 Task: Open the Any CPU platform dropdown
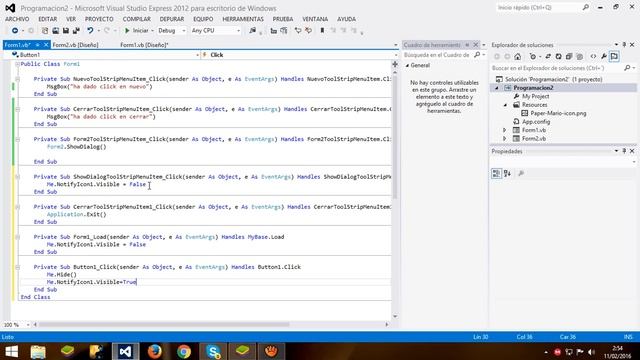coord(216,31)
